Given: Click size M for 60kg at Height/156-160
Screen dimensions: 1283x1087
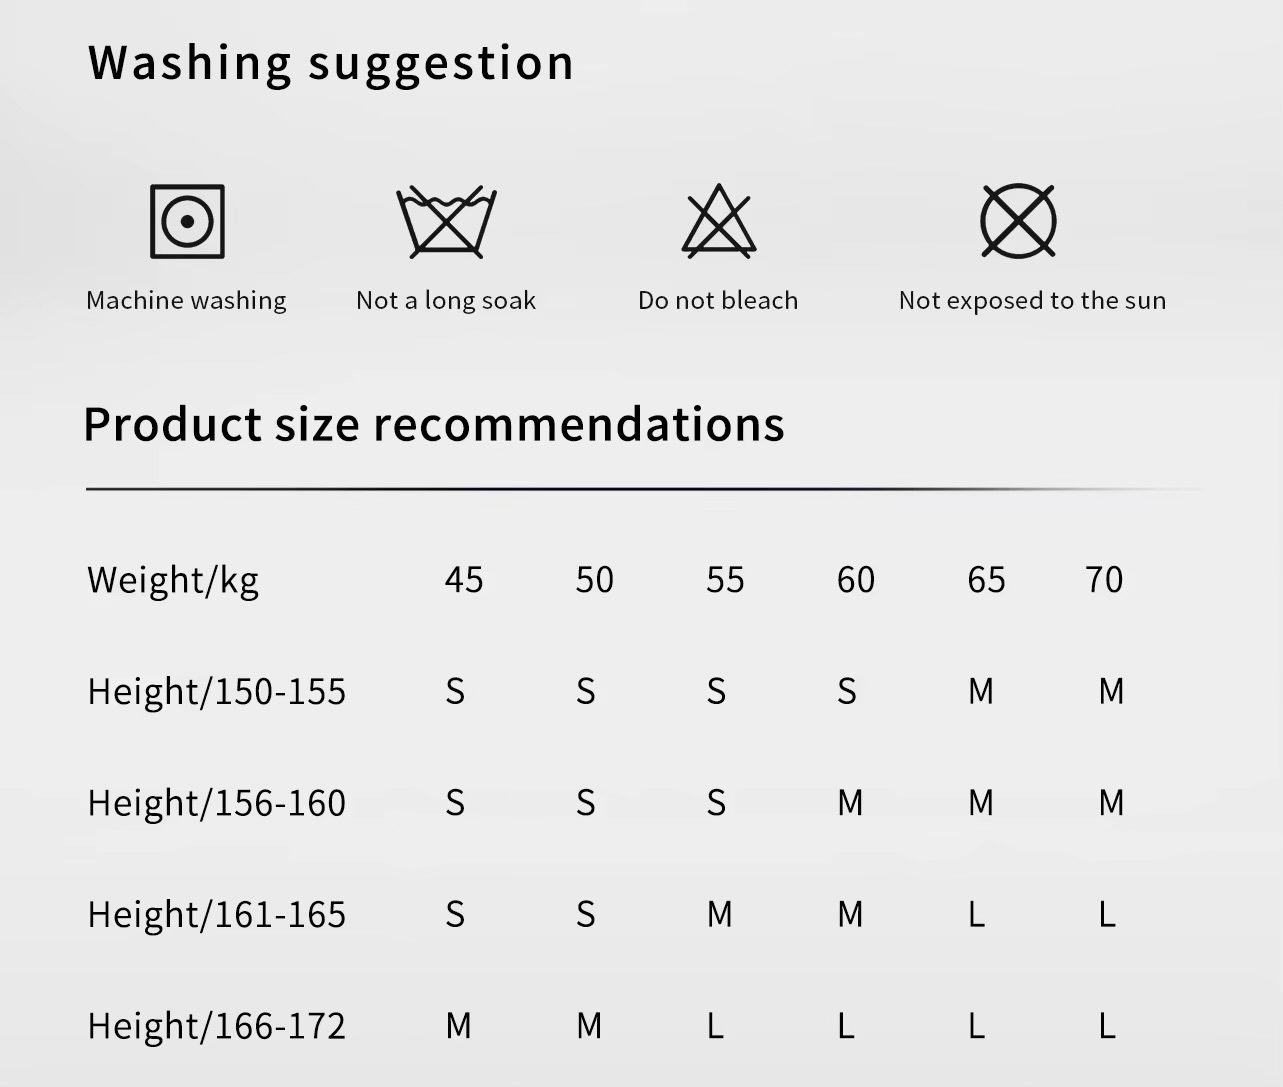Looking at the screenshot, I should pos(850,803).
